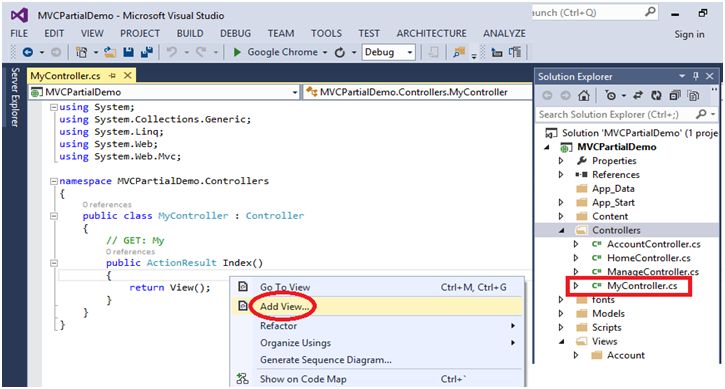Viewport: 725px width, 389px height.
Task: Click the Save All multi-disk icon
Action: [x=147, y=52]
